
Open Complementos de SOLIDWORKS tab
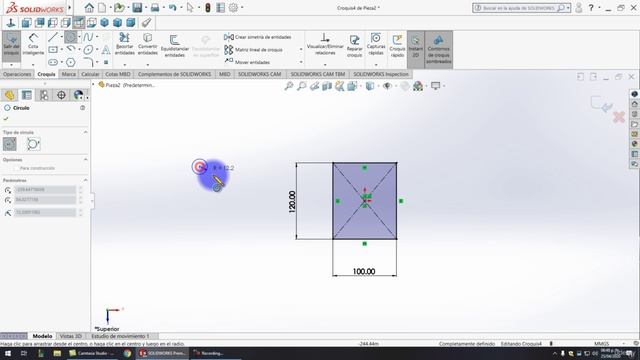(x=174, y=74)
